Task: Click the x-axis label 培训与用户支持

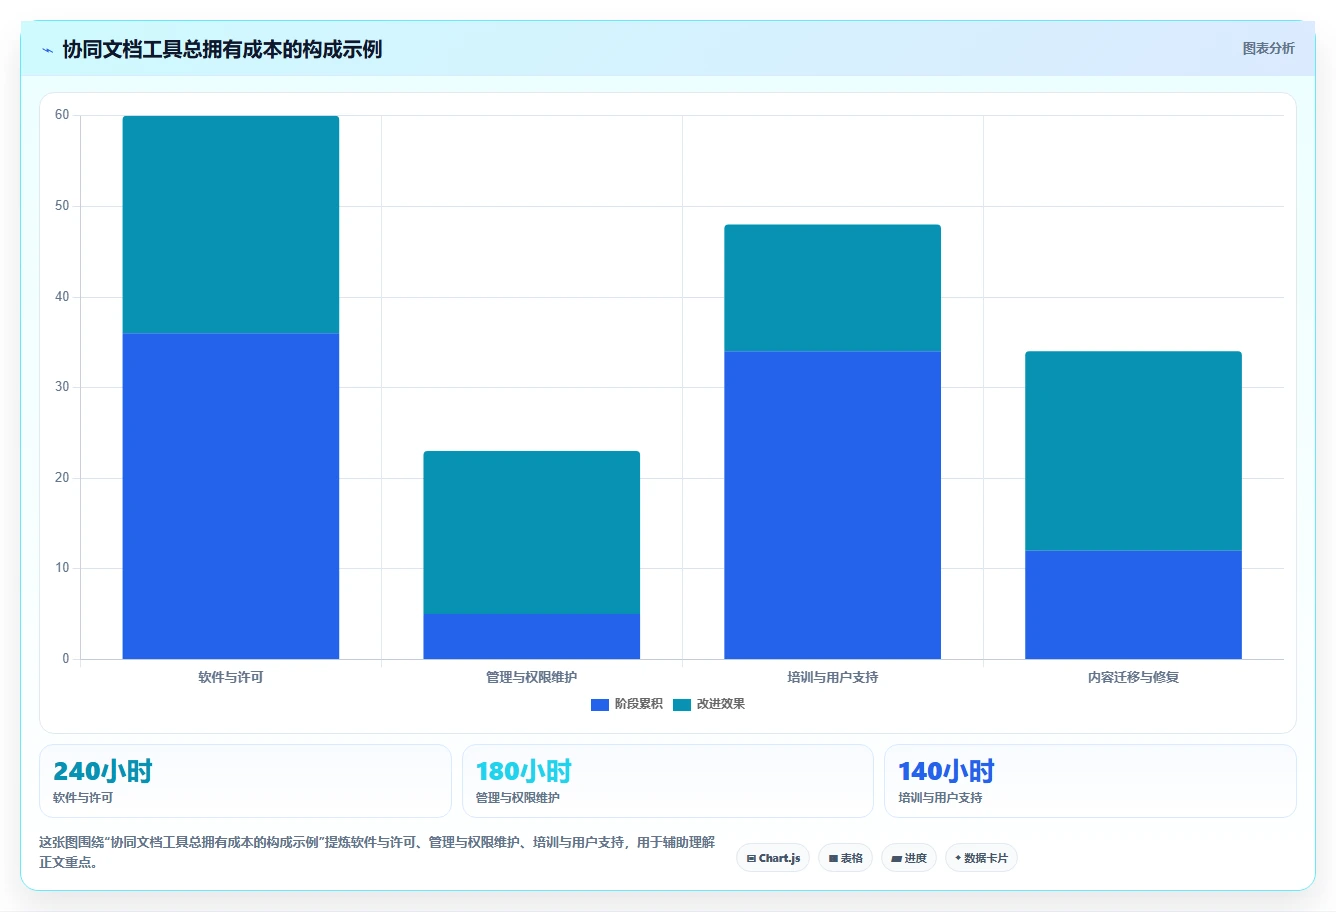Action: [x=833, y=677]
